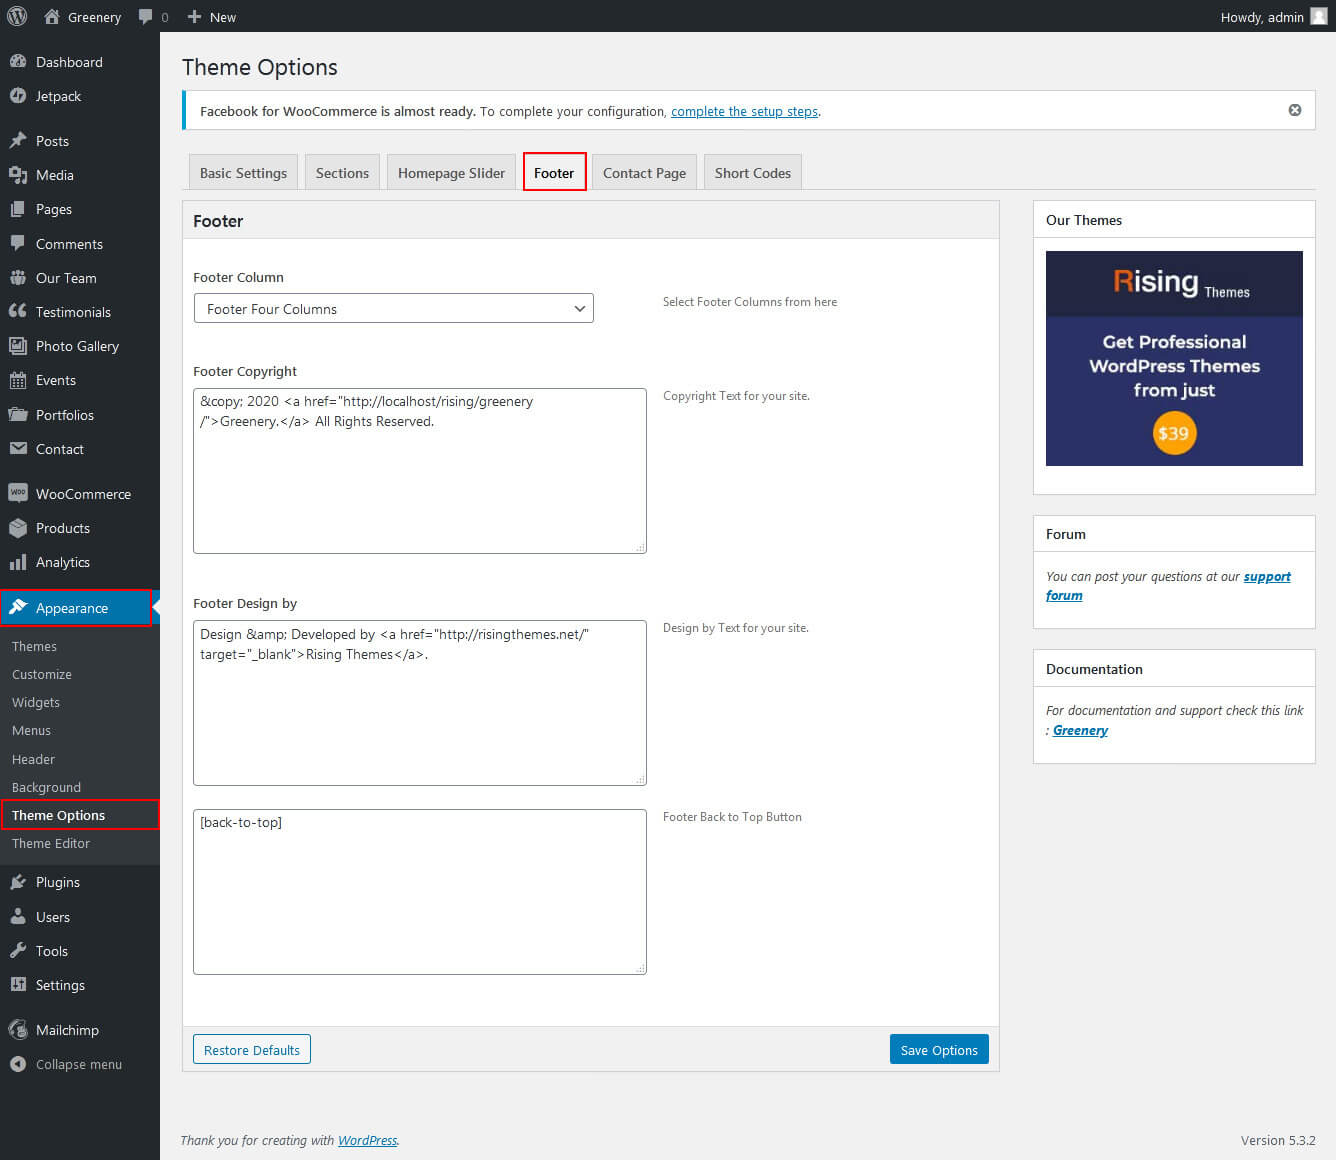This screenshot has width=1336, height=1160.
Task: Click the Rising Themes promotional banner
Action: pyautogui.click(x=1174, y=358)
